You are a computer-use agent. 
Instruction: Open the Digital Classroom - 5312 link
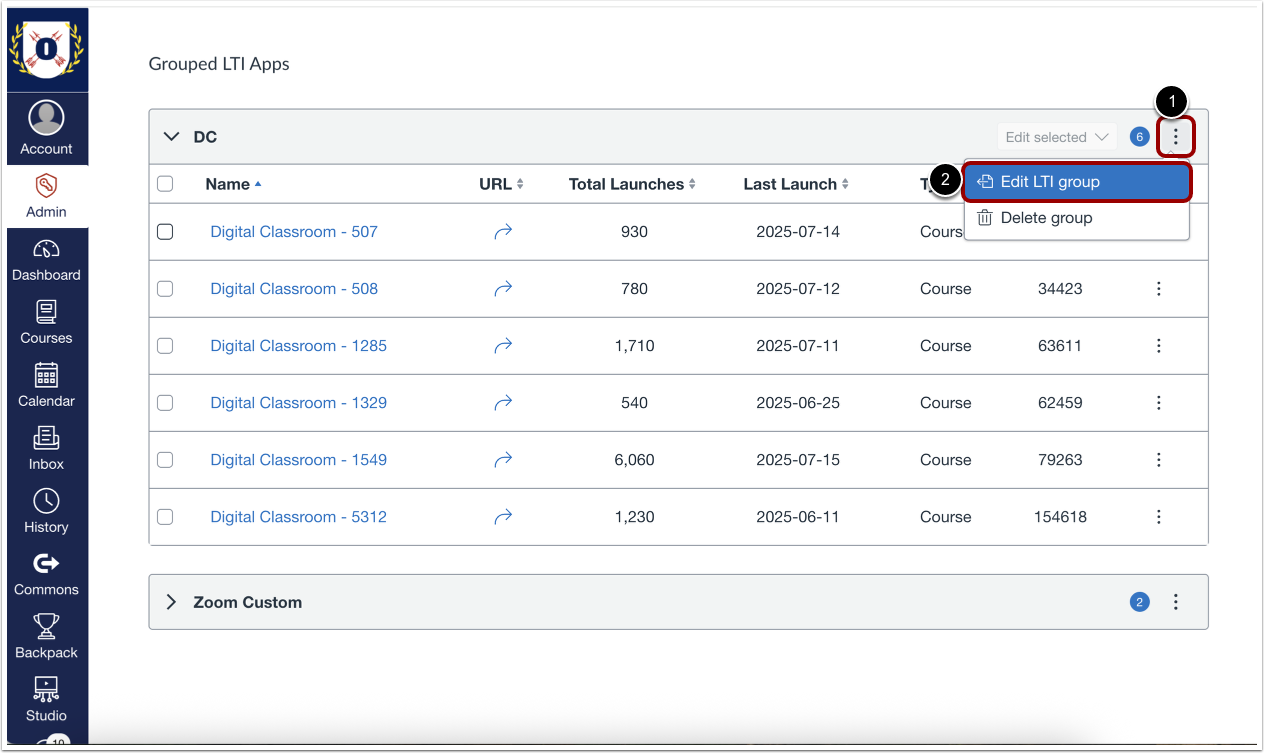[298, 517]
